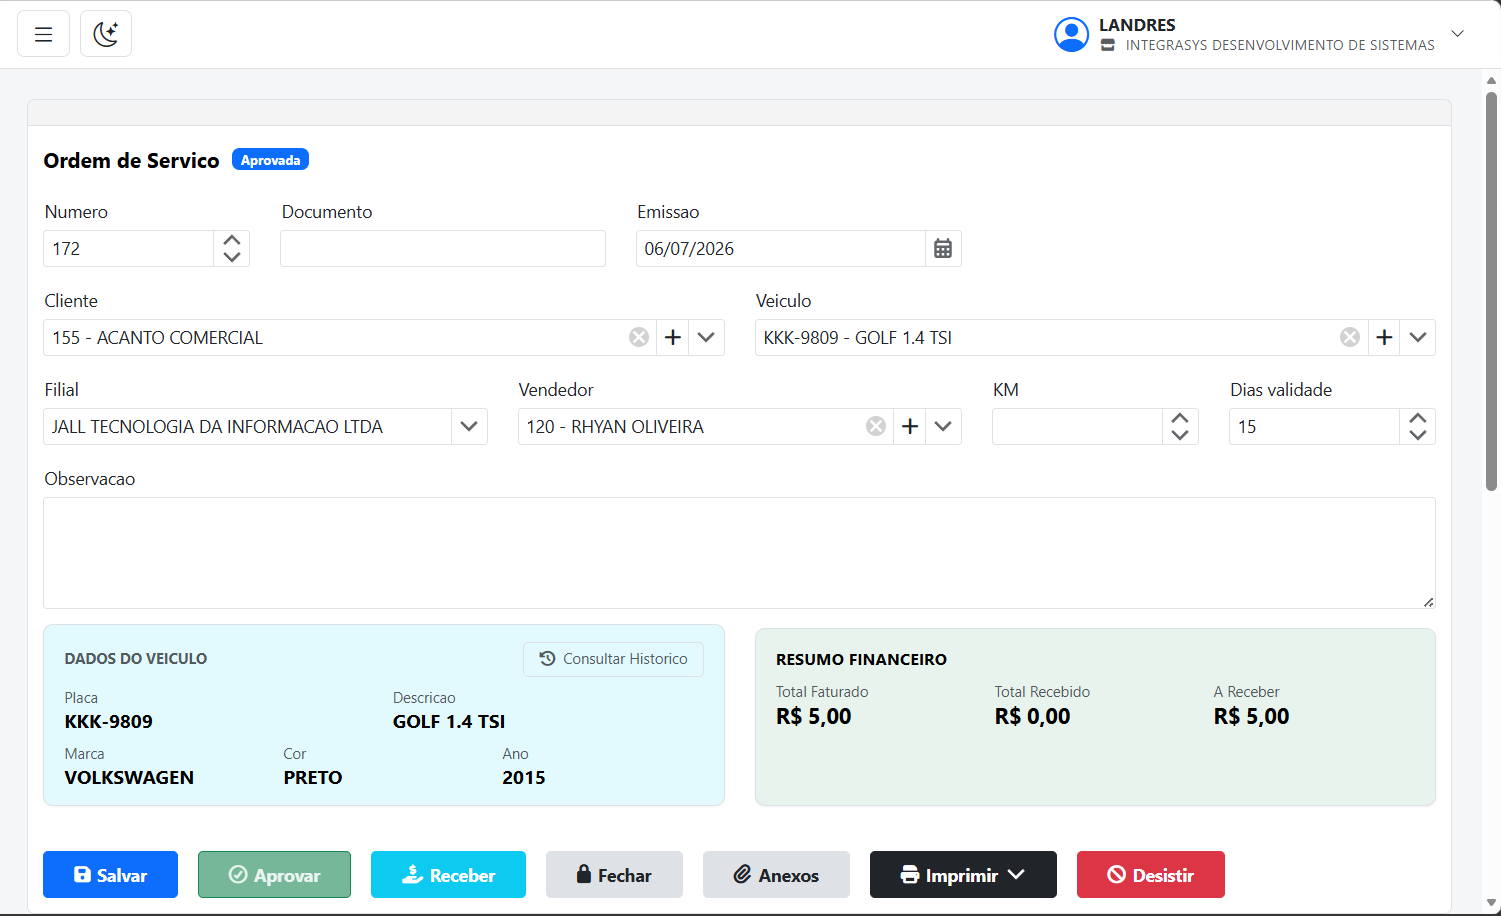Image resolution: width=1501 pixels, height=916 pixels.
Task: Increase the Numero value with up arrow
Action: [232, 240]
